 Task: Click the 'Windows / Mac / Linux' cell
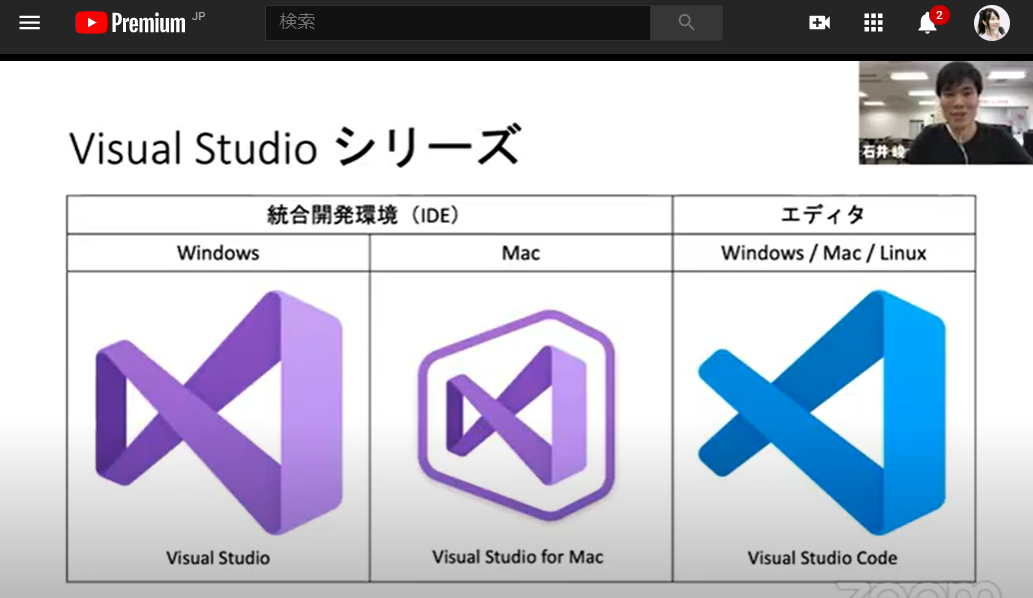click(x=824, y=253)
